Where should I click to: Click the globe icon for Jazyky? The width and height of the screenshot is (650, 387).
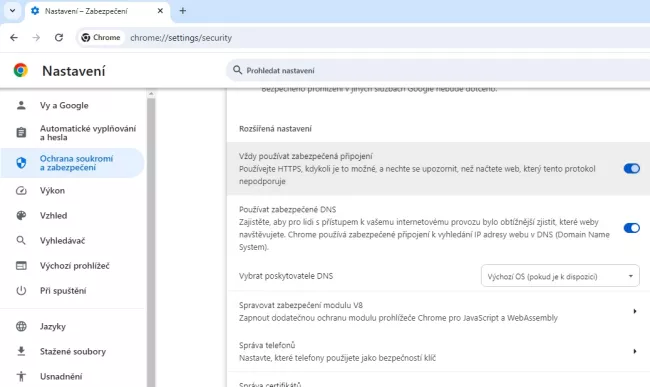[x=21, y=327]
